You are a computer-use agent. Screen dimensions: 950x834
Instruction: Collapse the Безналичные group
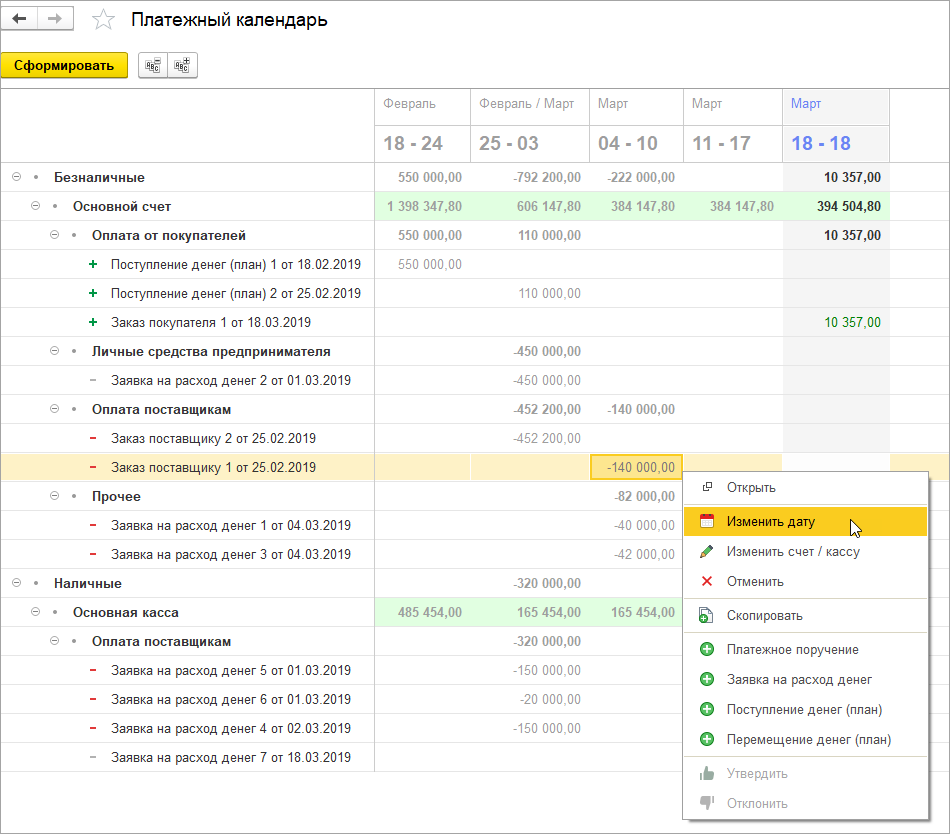[16, 177]
